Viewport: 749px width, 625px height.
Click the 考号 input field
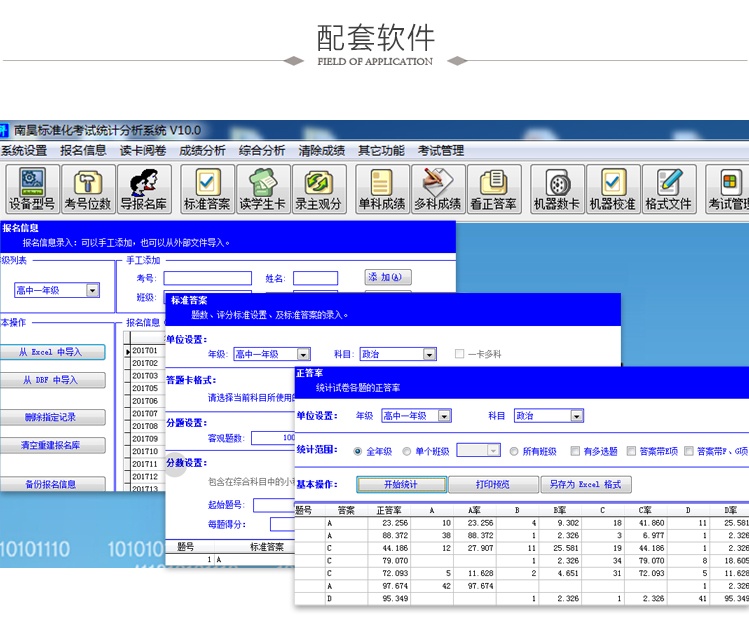point(207,278)
